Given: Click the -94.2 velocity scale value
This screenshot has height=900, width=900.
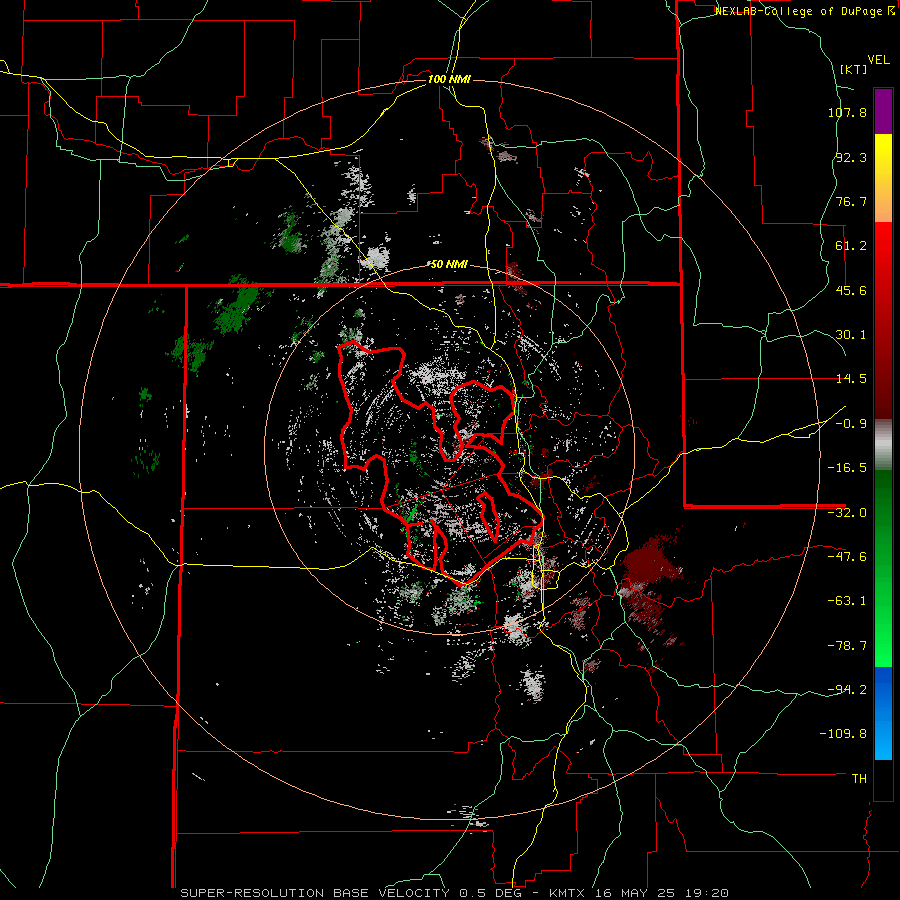Looking at the screenshot, I should (847, 689).
